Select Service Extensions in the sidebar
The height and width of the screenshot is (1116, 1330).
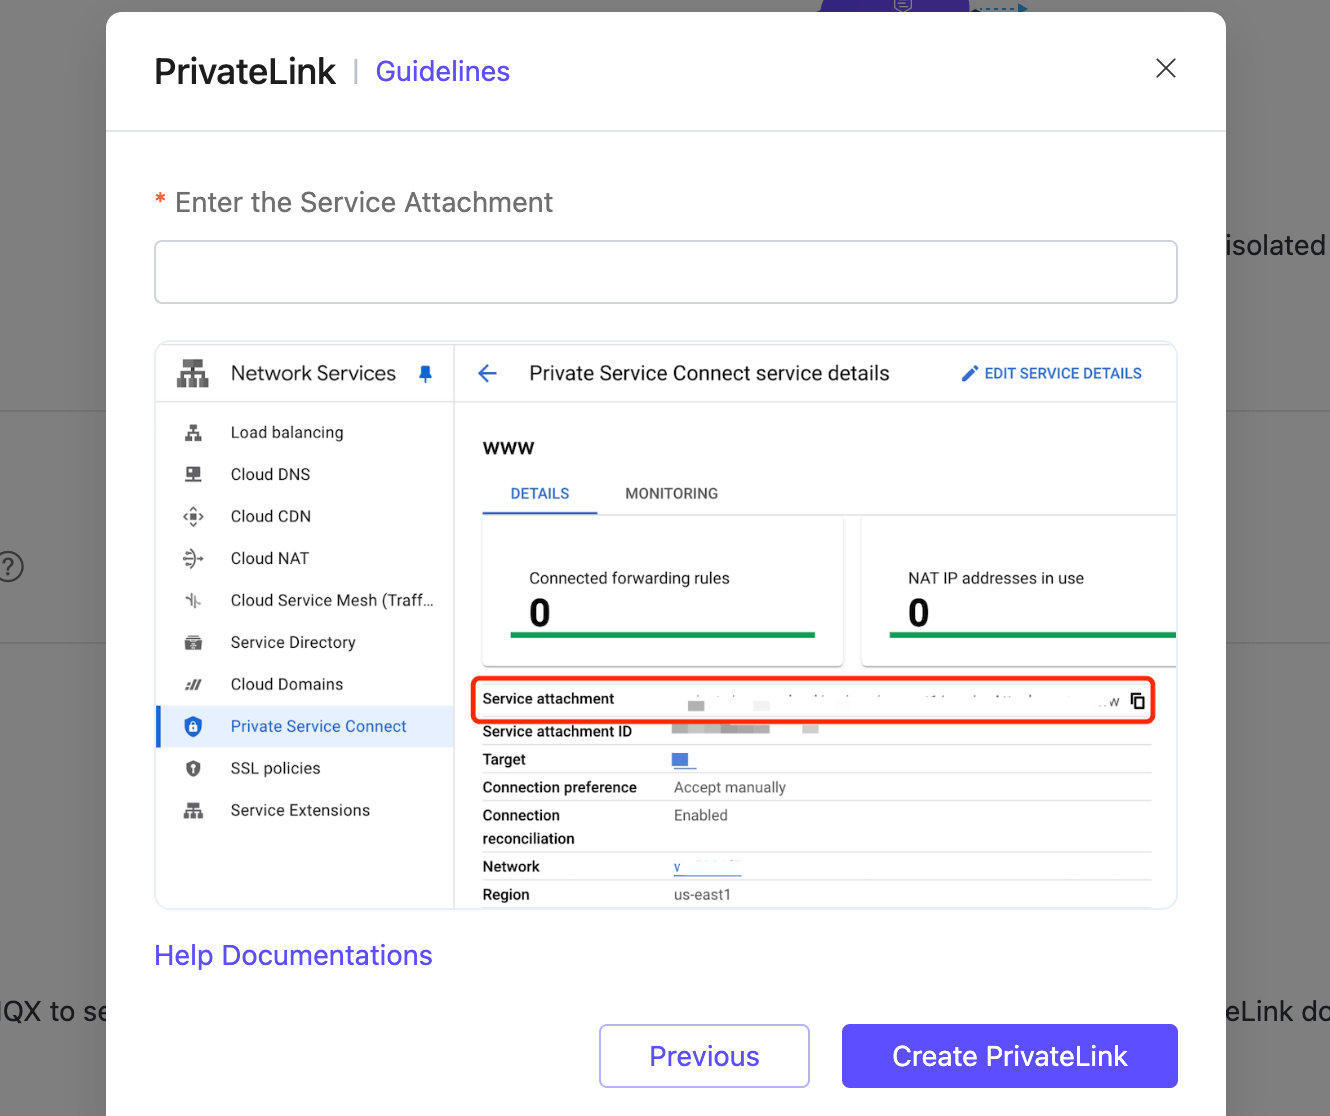[300, 810]
